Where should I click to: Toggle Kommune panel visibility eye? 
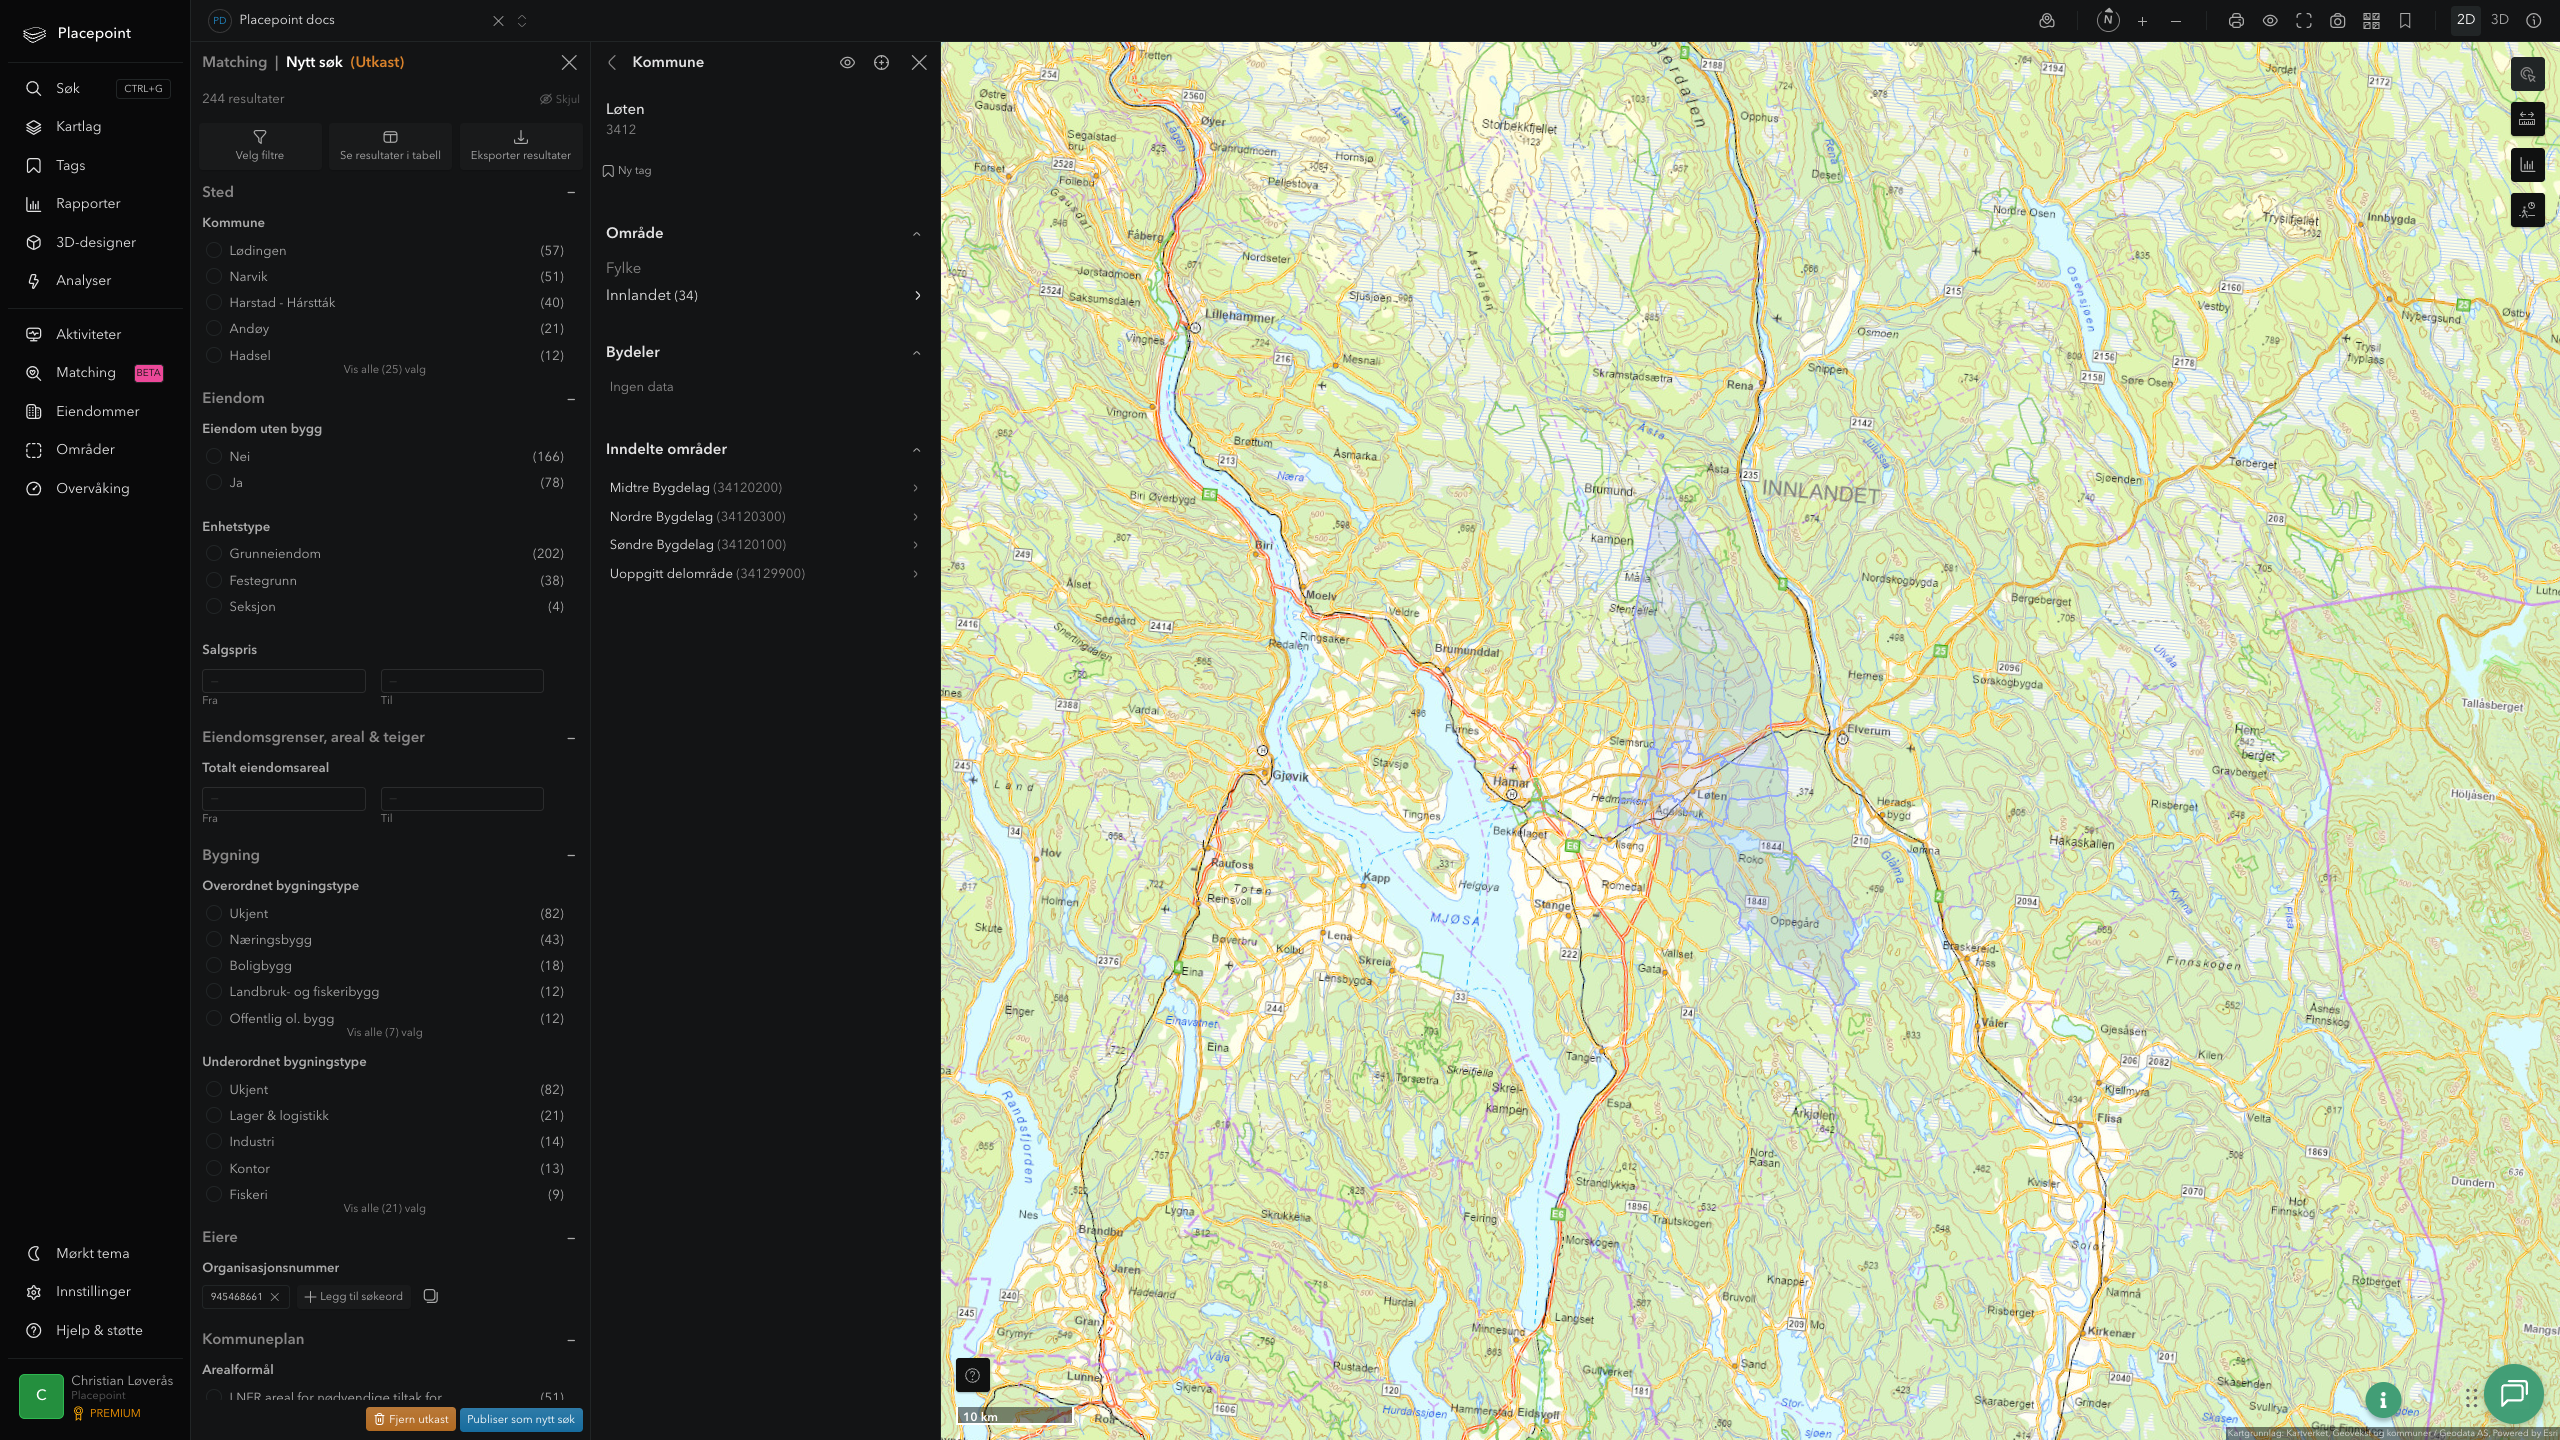coord(847,63)
